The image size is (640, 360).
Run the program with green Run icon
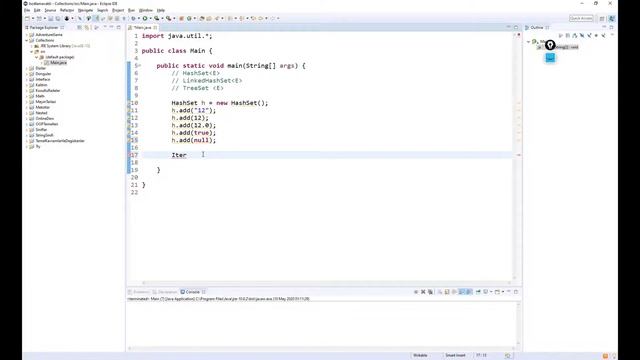[x=145, y=18]
